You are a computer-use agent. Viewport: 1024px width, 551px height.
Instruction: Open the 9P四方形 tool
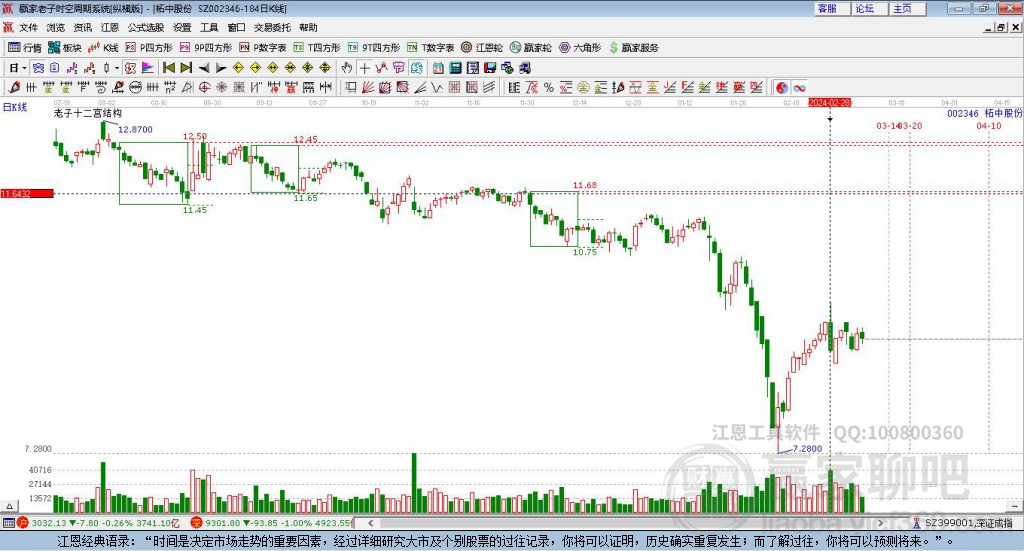pyautogui.click(x=206, y=48)
